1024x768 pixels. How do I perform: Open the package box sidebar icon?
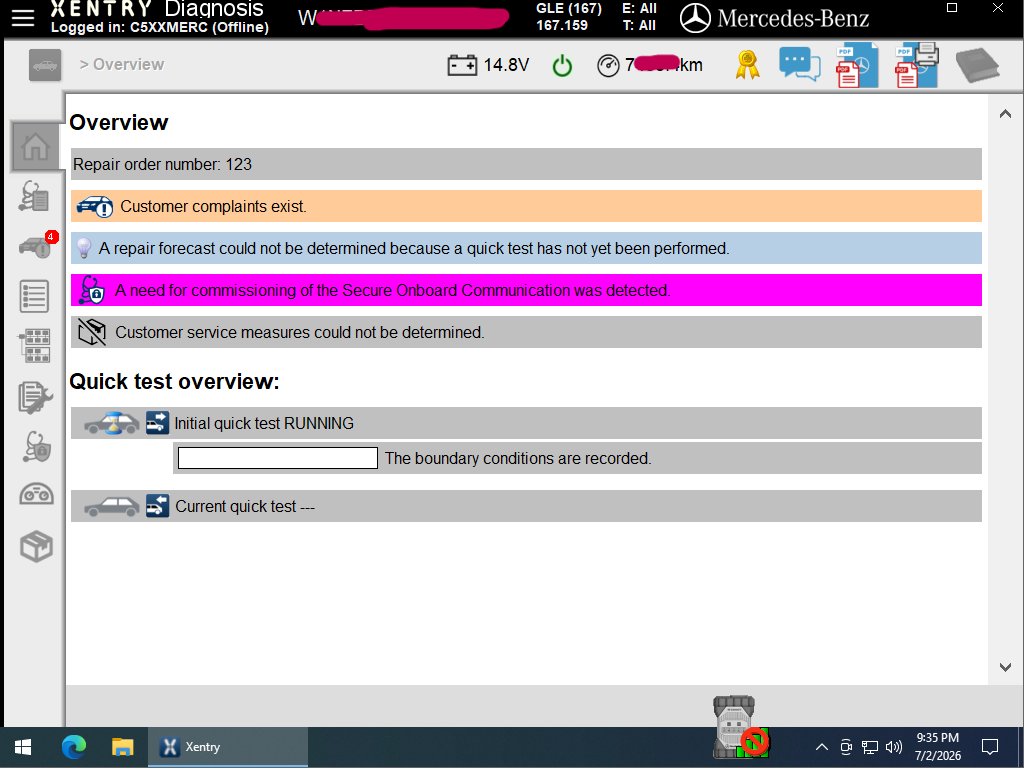36,547
